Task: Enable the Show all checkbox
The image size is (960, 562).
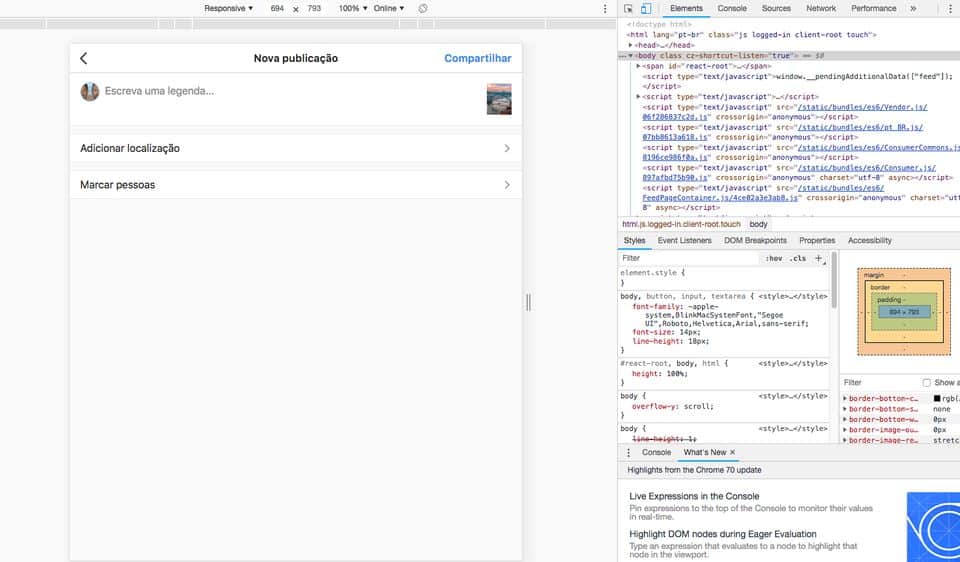Action: click(926, 383)
